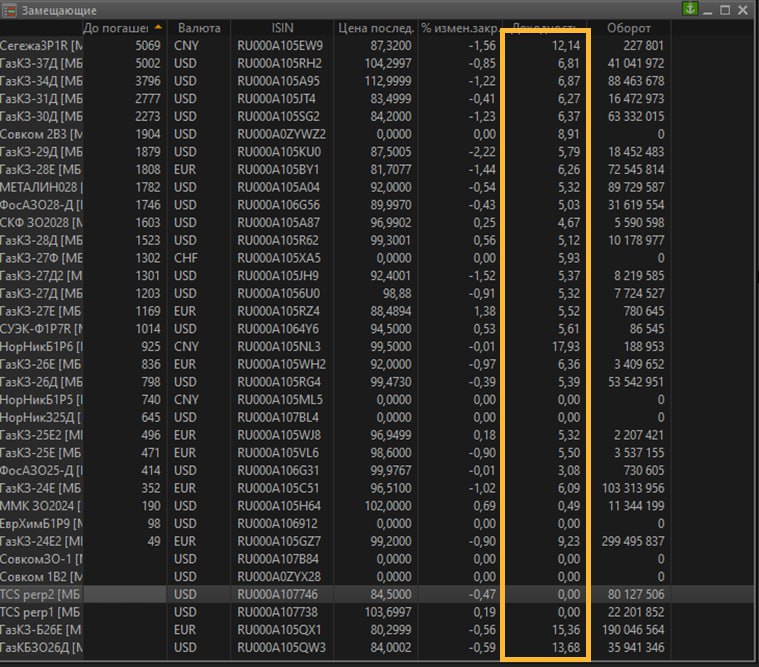Click EUR currency in ГазКЗ-28Е row
Image resolution: width=759 pixels, height=667 pixels.
point(185,169)
